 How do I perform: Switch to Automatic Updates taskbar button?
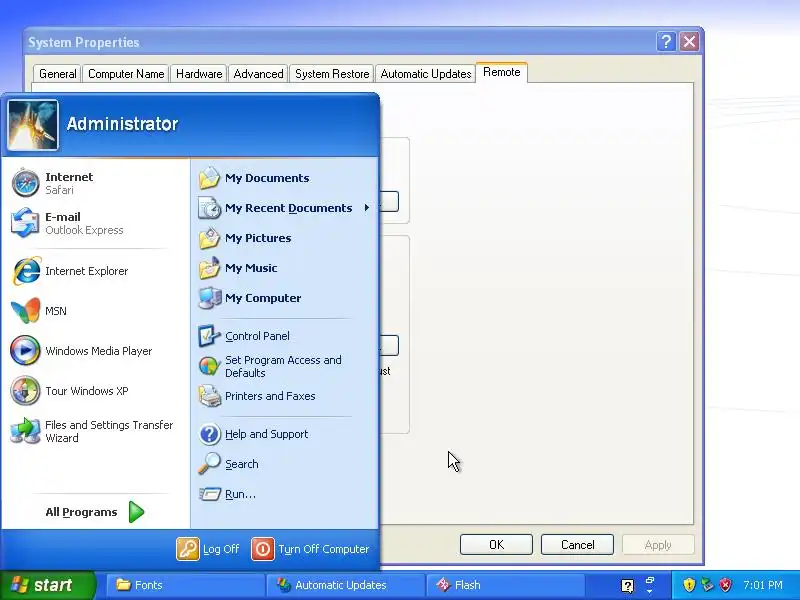(345, 585)
